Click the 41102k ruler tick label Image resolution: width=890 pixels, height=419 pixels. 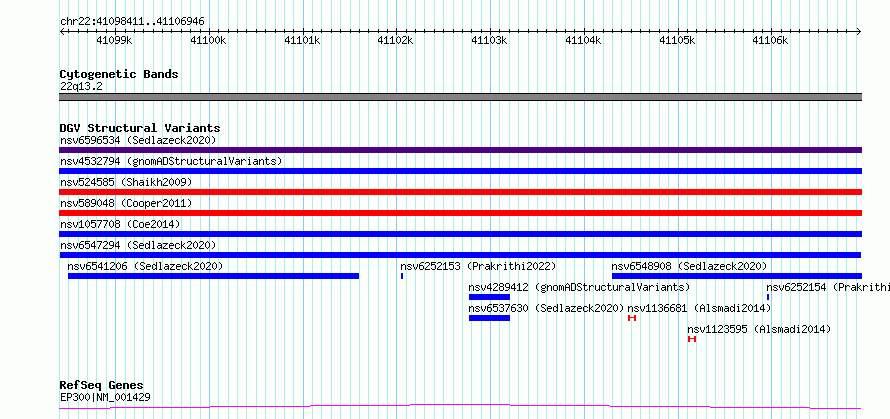click(396, 40)
